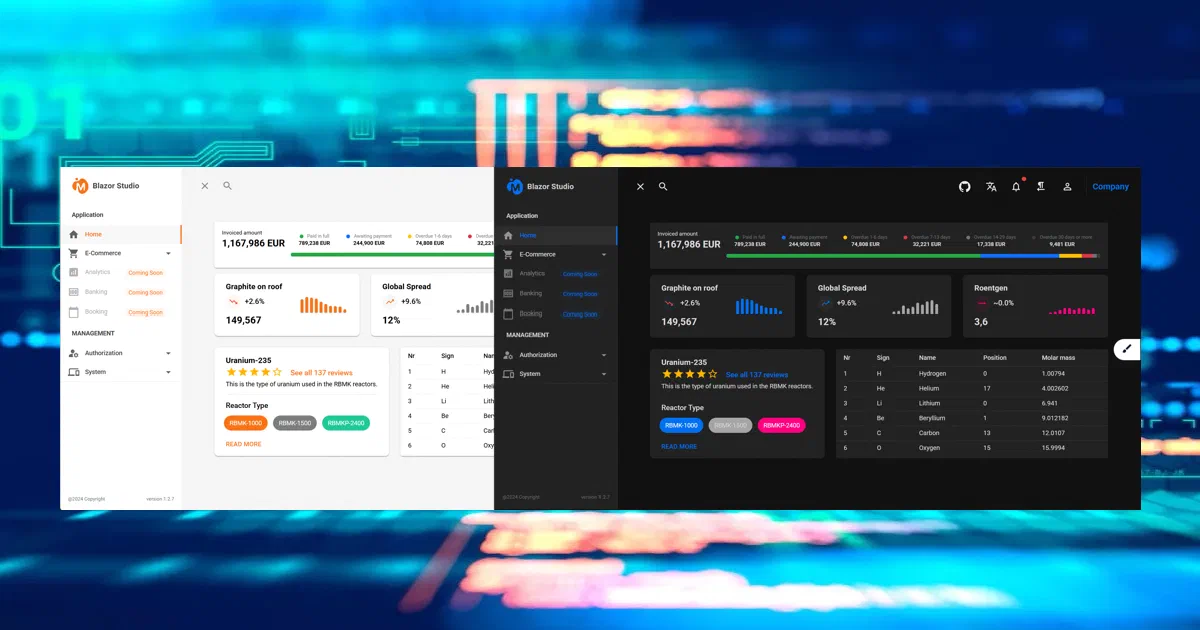Click 'Molar mass' column header in dark table

point(1058,357)
